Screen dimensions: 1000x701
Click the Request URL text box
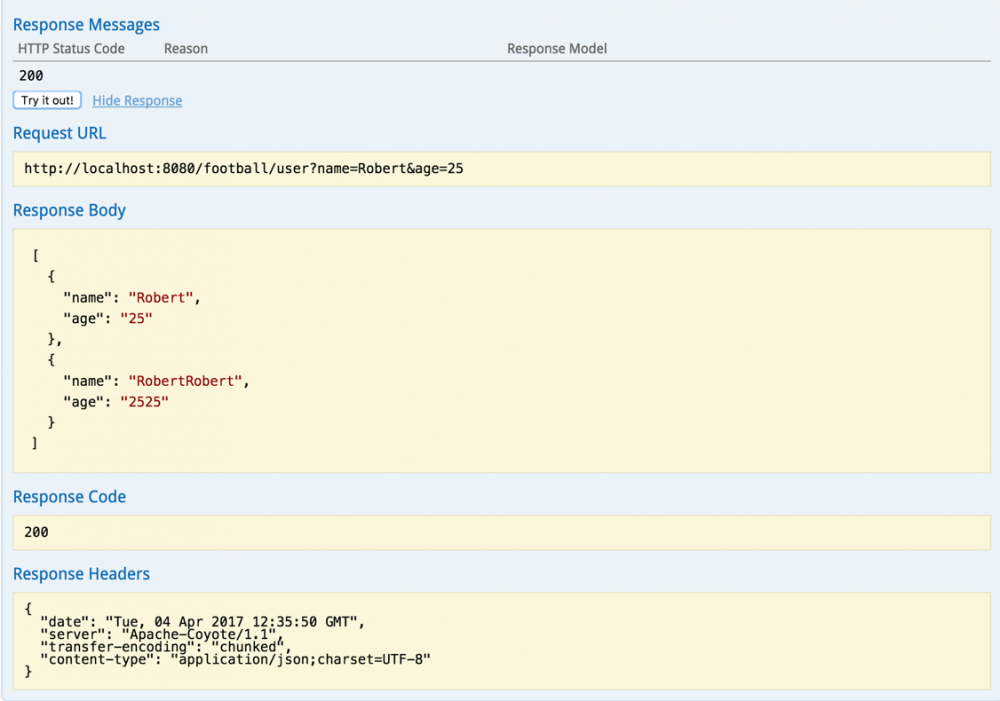pyautogui.click(x=501, y=169)
